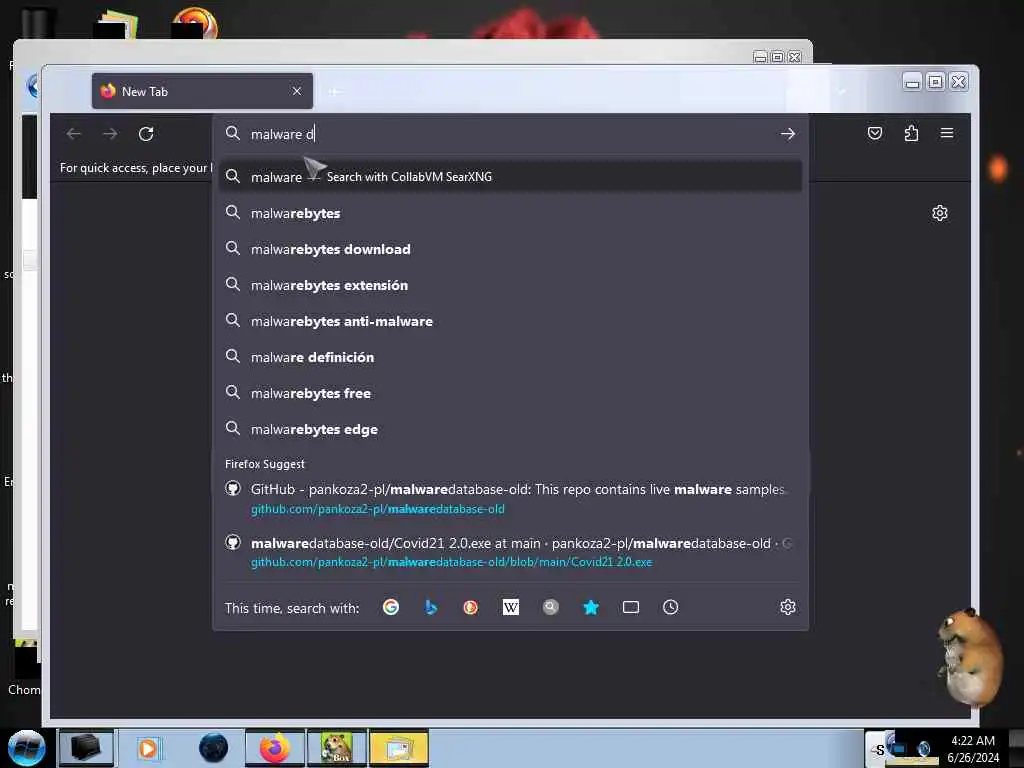Open GitHub pankoza2-pl/malwaredatabase-old suggestion
The image size is (1024, 768).
(x=510, y=498)
